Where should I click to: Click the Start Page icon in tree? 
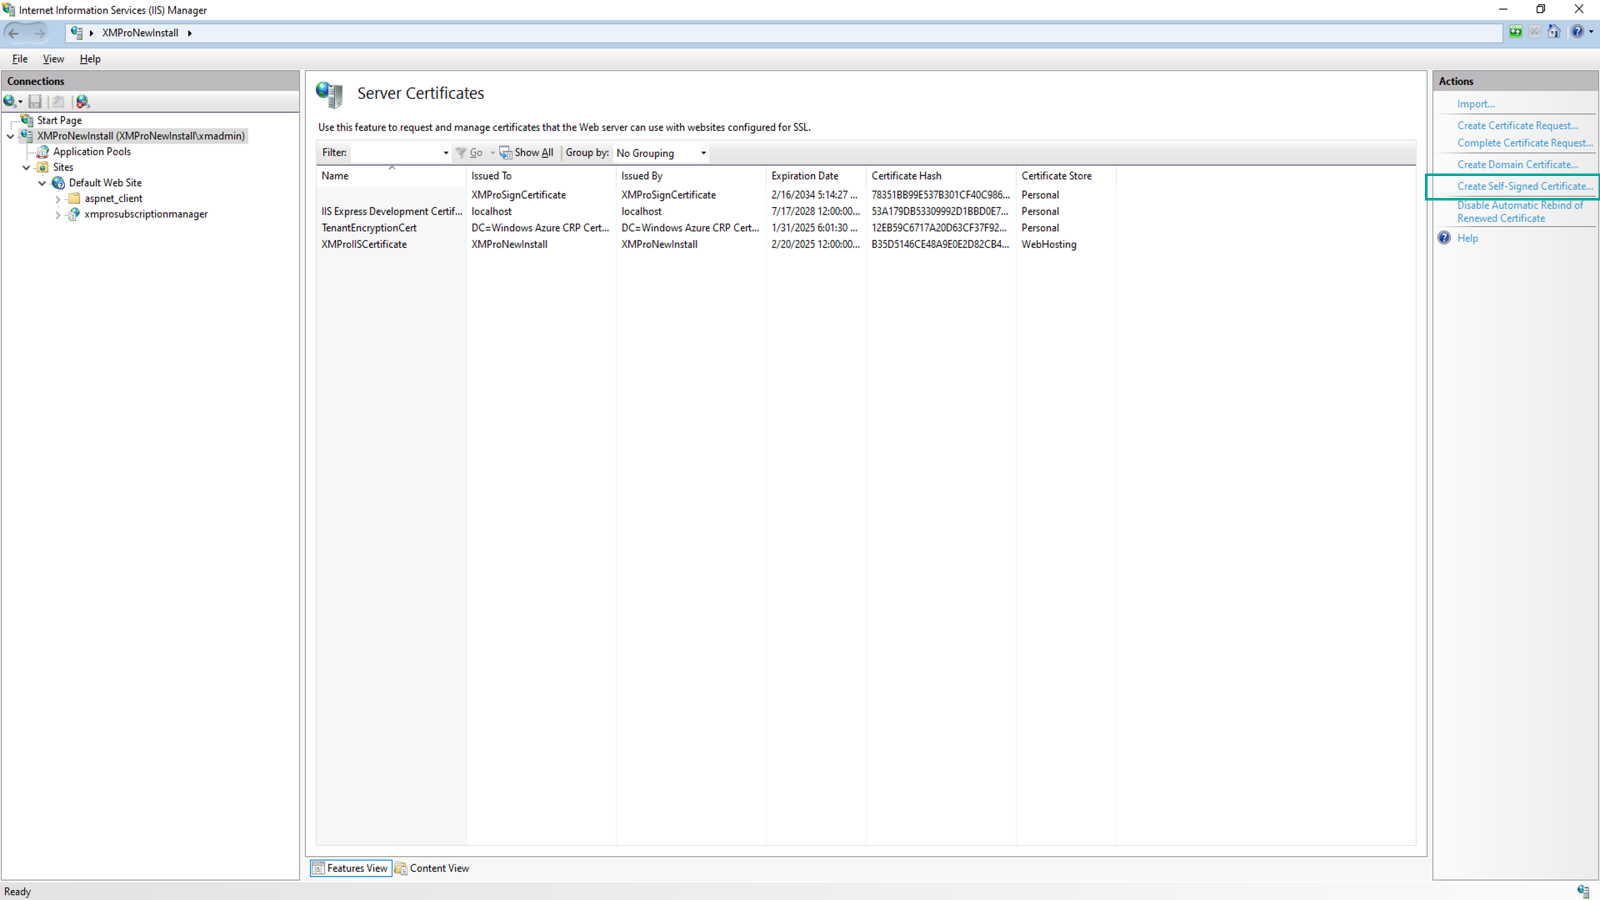[27, 120]
